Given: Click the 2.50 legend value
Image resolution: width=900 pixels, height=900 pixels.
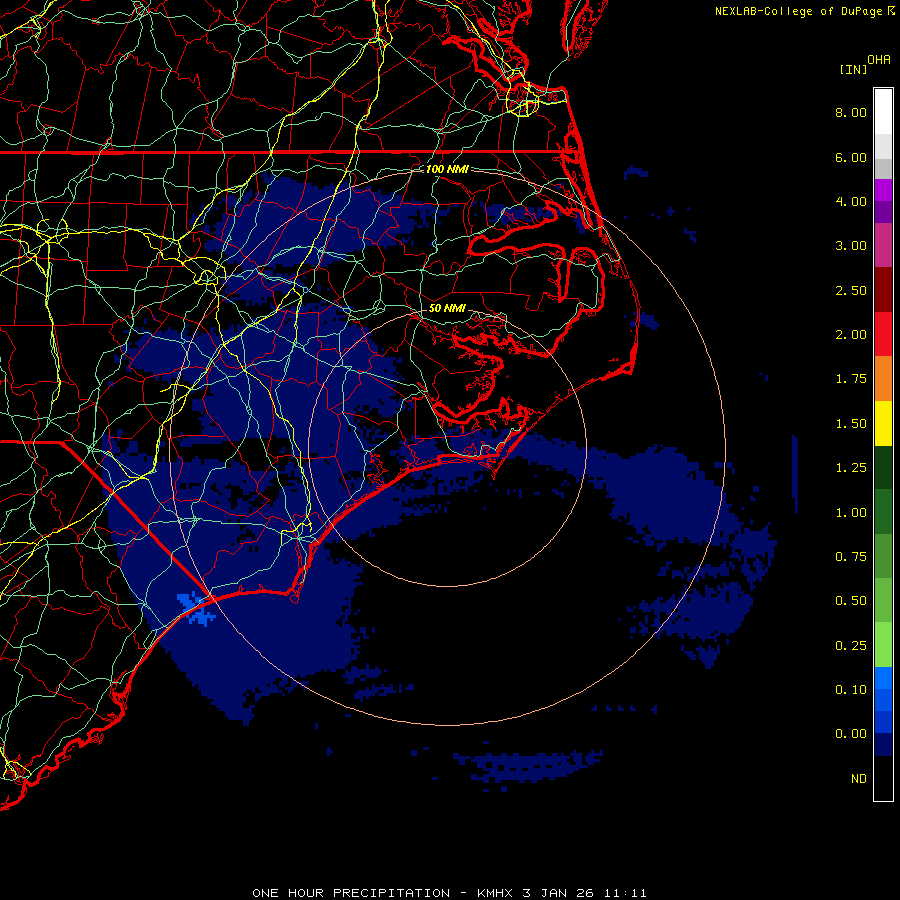Looking at the screenshot, I should pos(851,290).
